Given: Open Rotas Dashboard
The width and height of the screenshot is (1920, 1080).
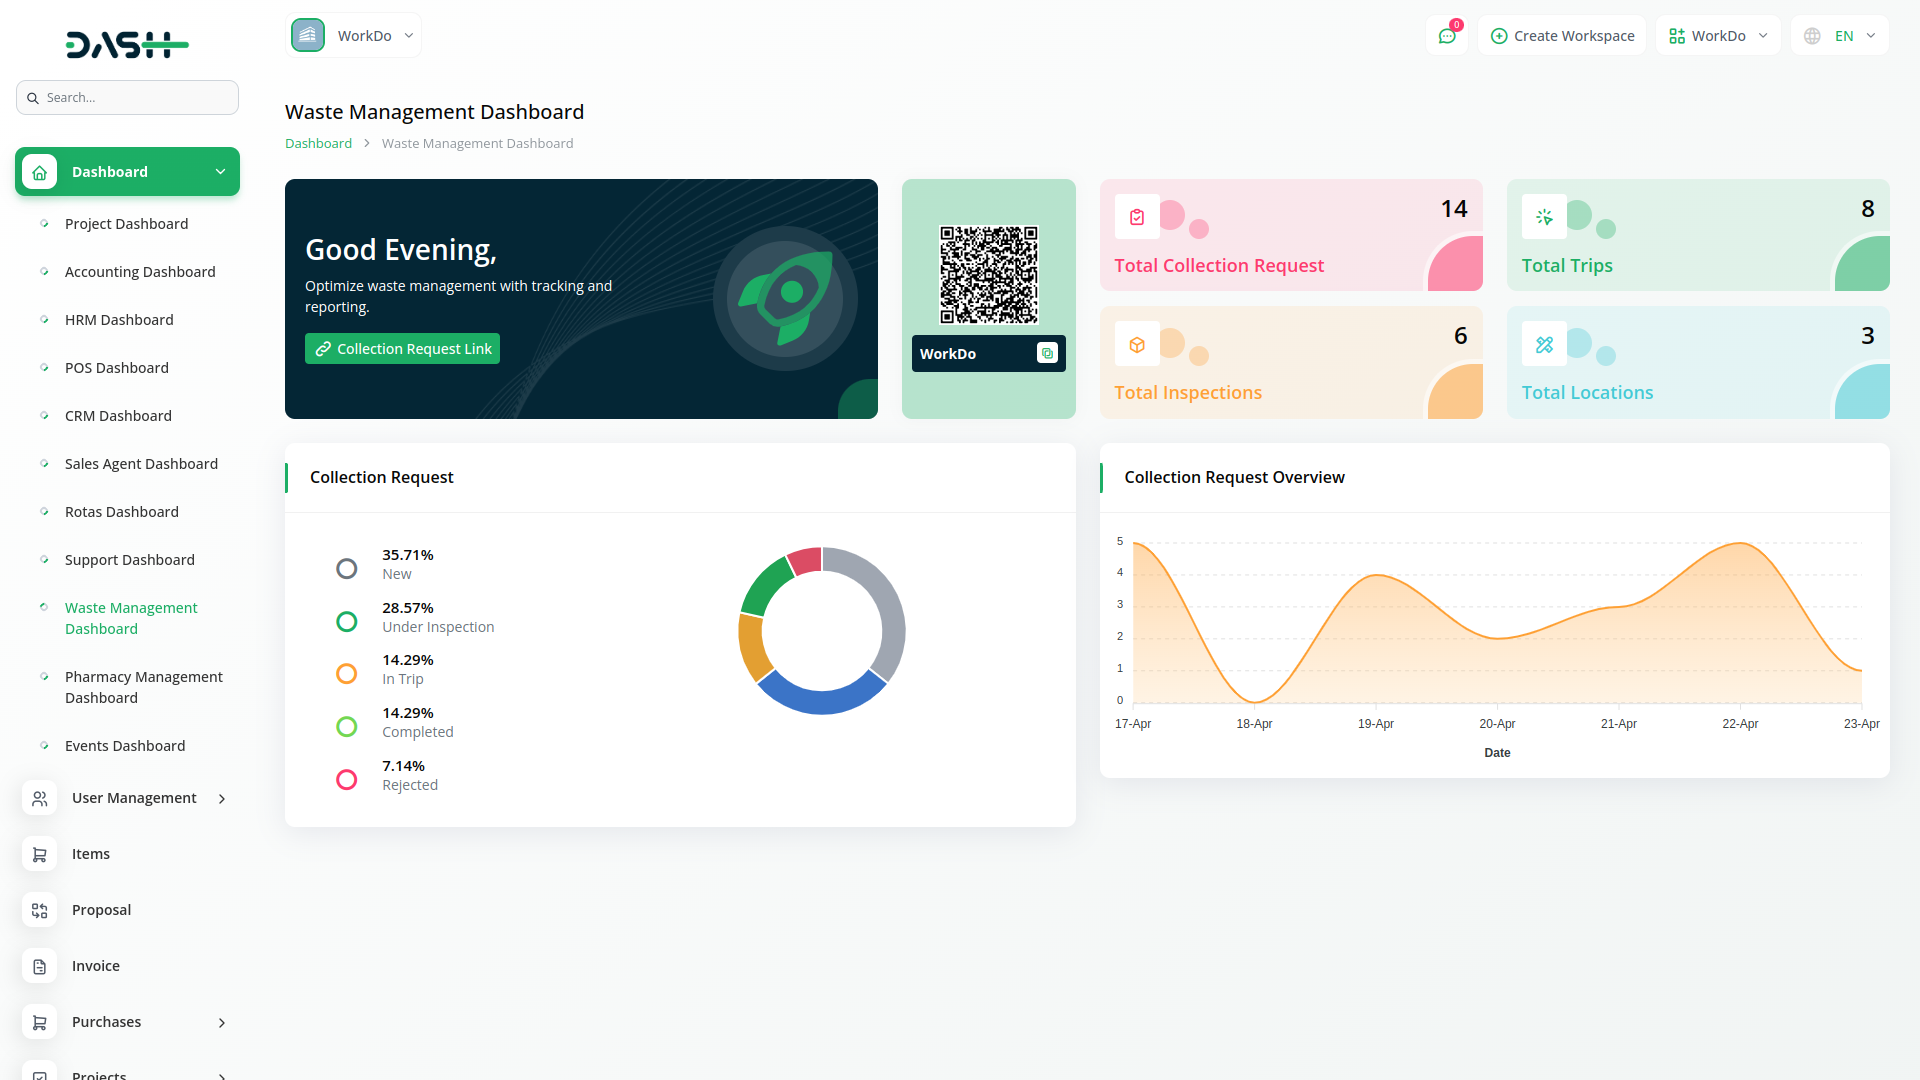Looking at the screenshot, I should tap(122, 512).
